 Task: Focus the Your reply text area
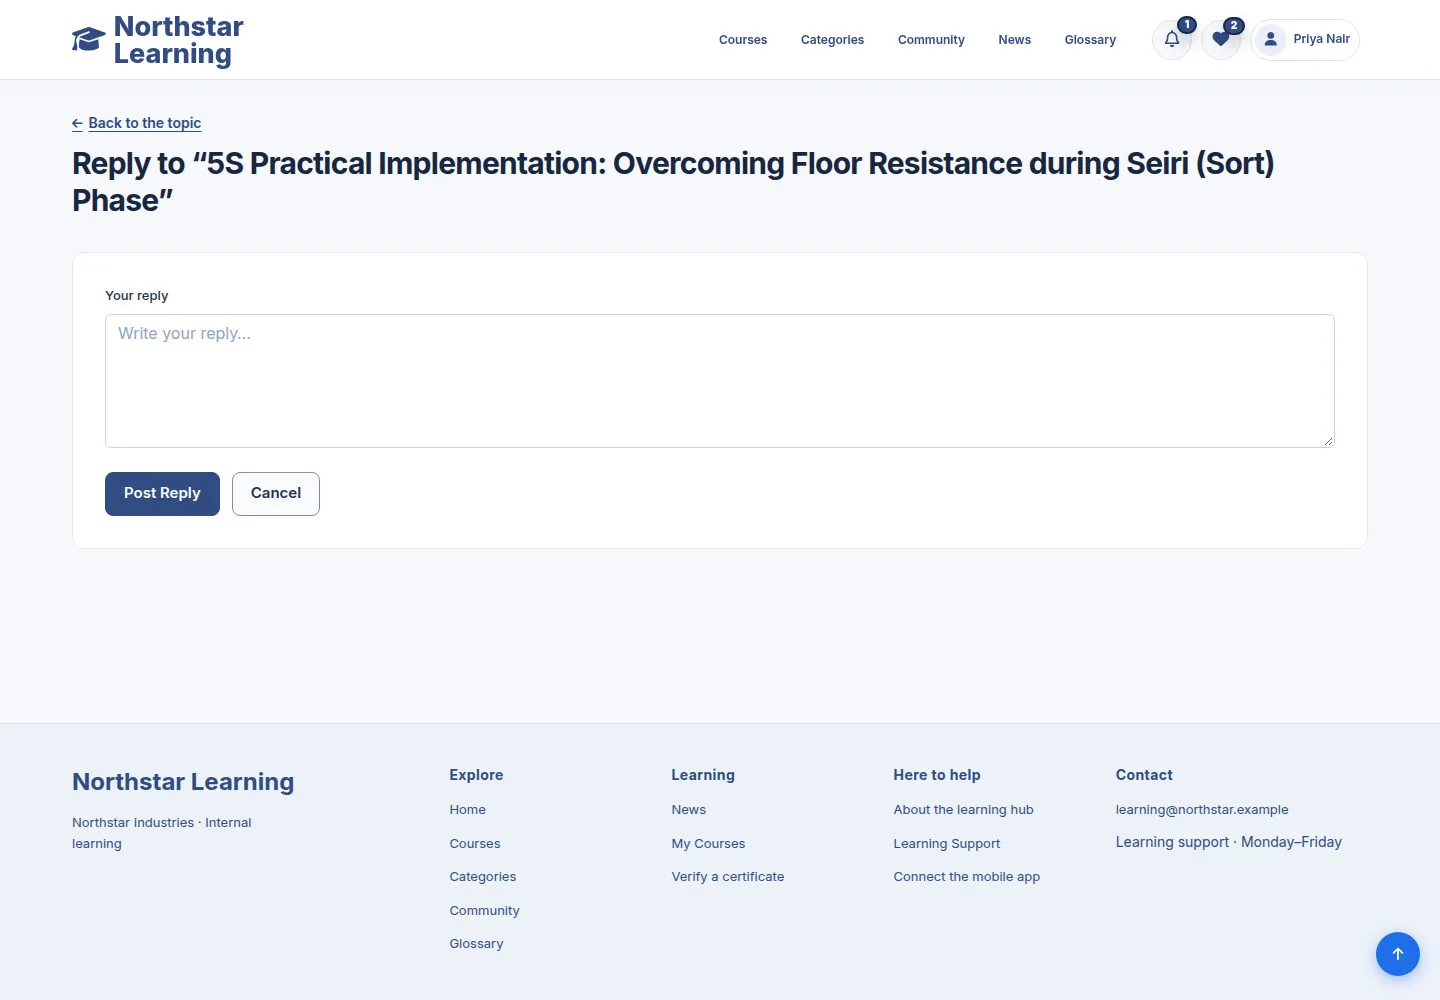point(720,381)
